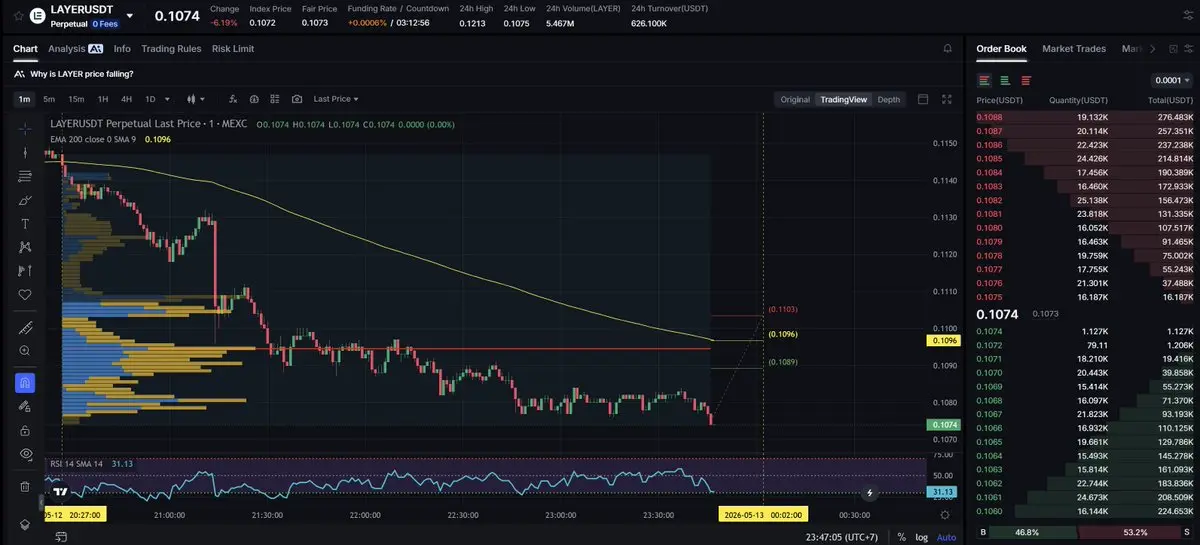Switch to the Original chart view

[x=795, y=99]
